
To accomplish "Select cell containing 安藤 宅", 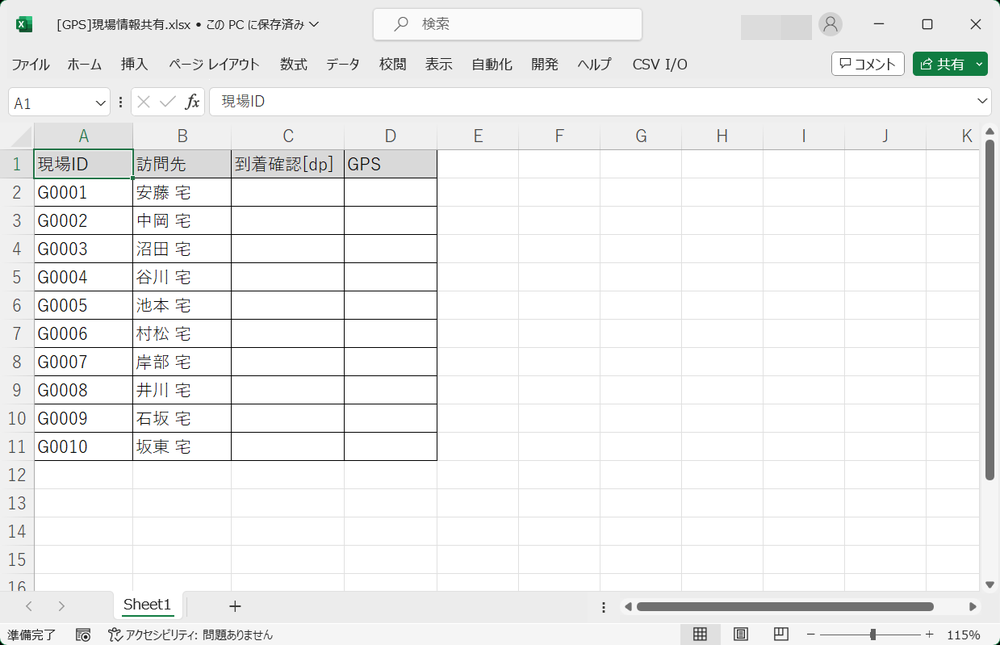I will [182, 193].
